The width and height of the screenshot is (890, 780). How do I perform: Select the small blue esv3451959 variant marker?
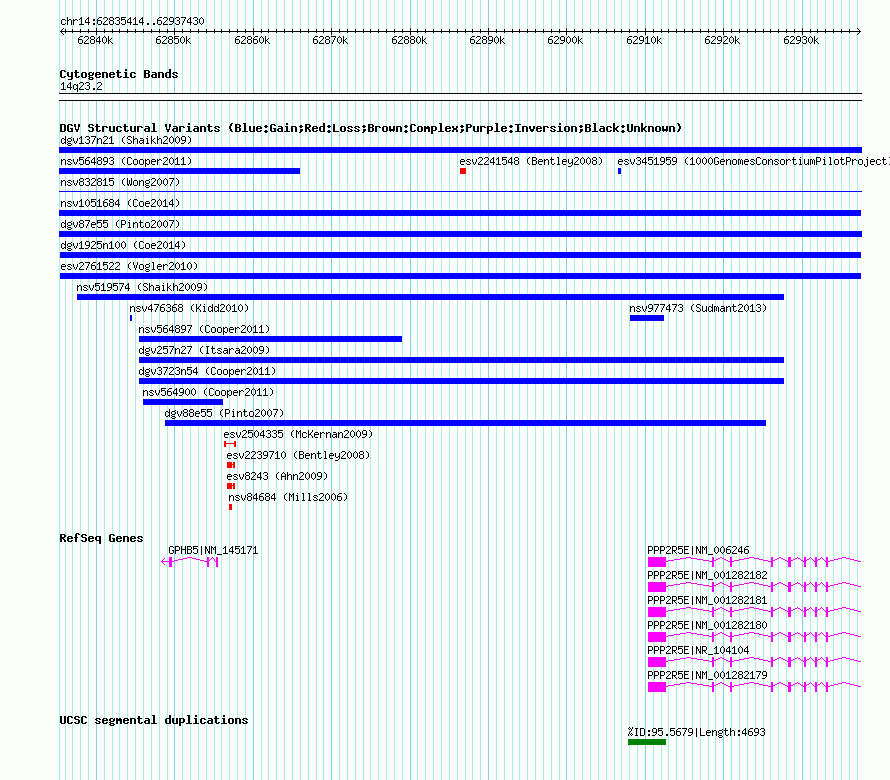coord(619,171)
